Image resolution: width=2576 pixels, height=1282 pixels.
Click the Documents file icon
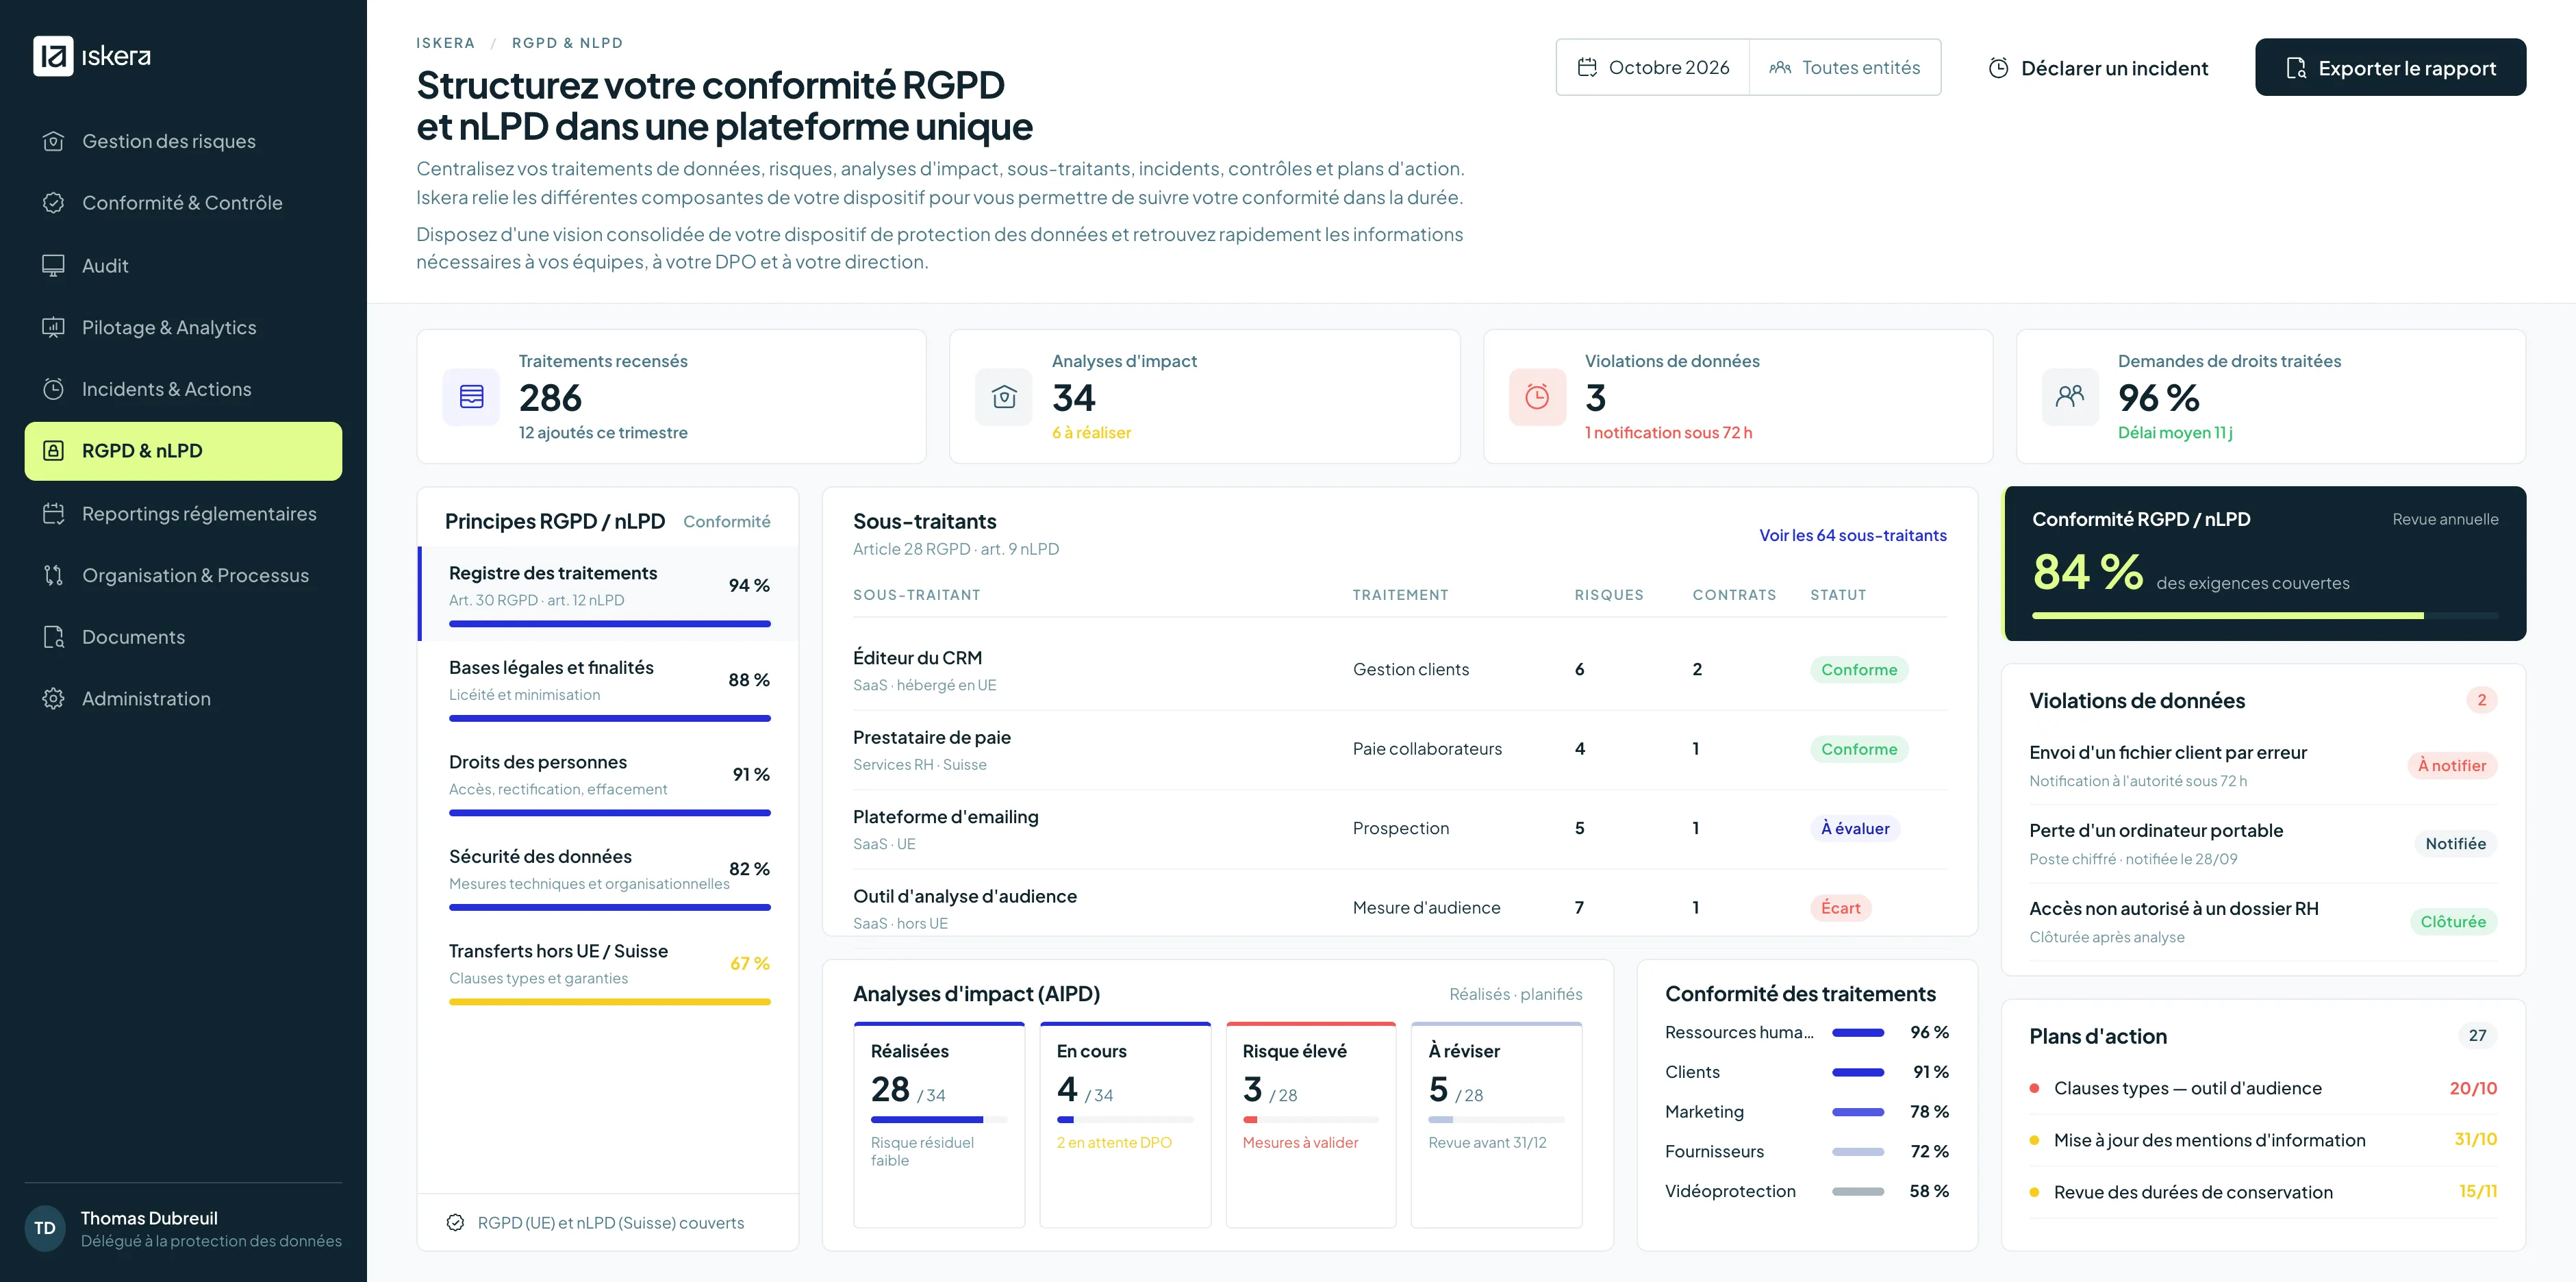point(54,637)
